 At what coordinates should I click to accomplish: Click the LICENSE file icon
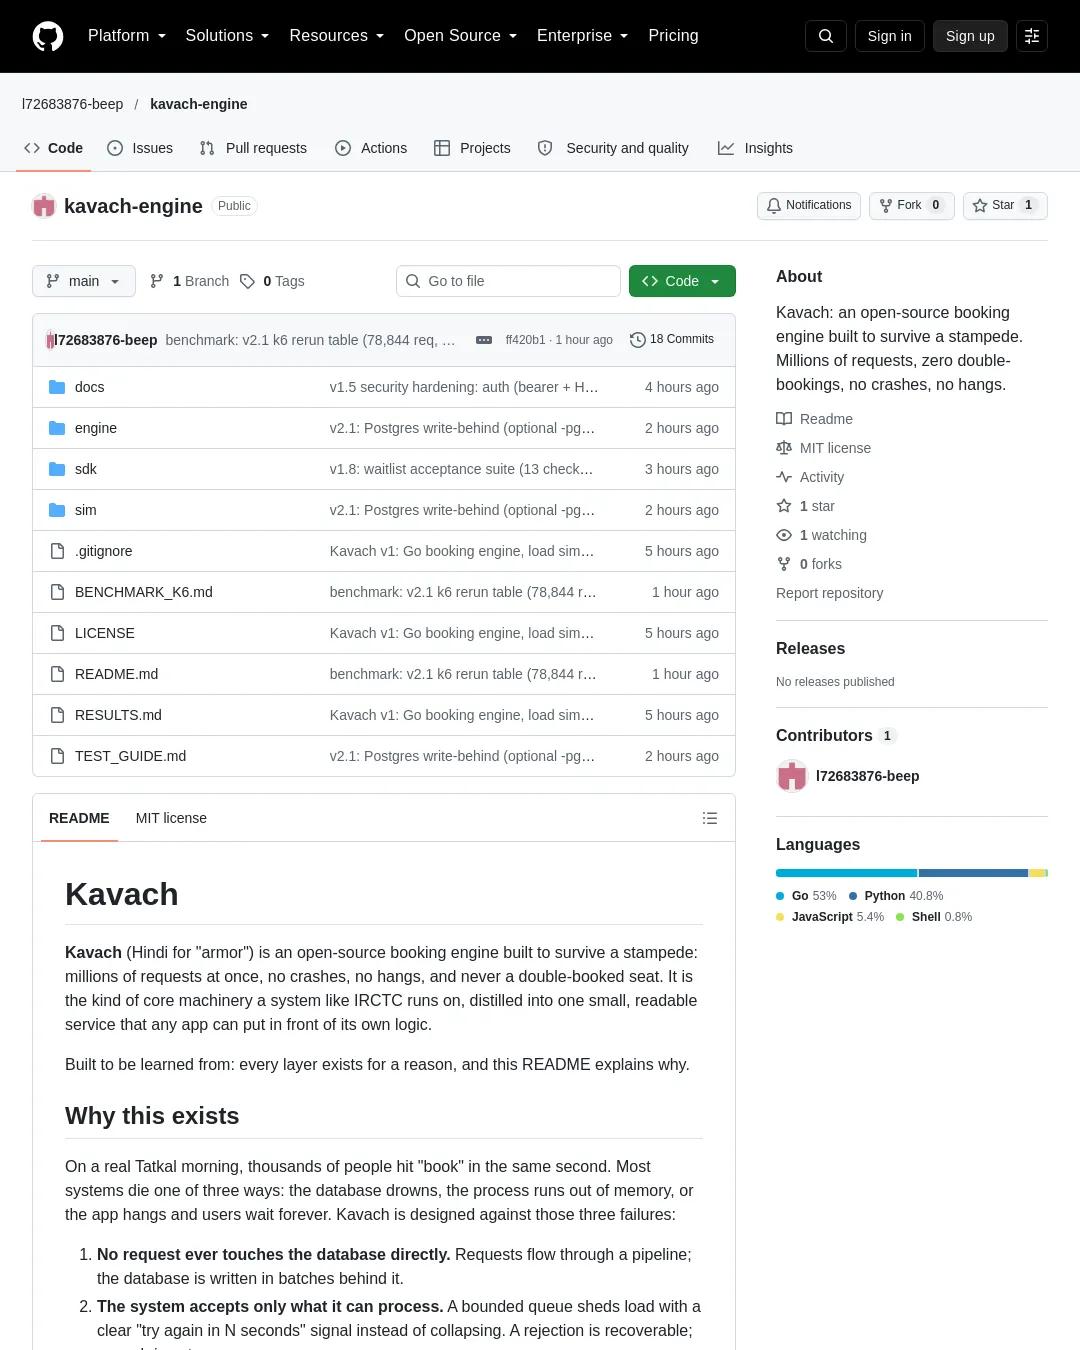[x=57, y=633]
